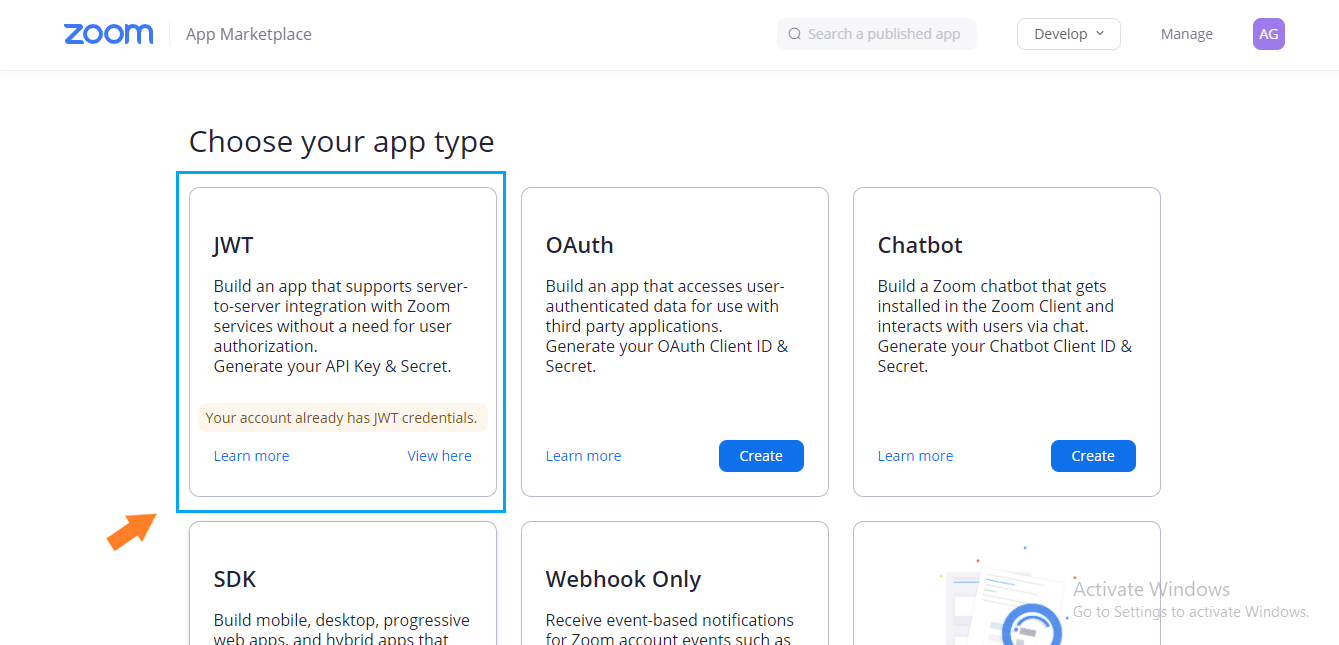Click the Choose your app type heading
This screenshot has height=645, width=1339.
click(x=342, y=142)
